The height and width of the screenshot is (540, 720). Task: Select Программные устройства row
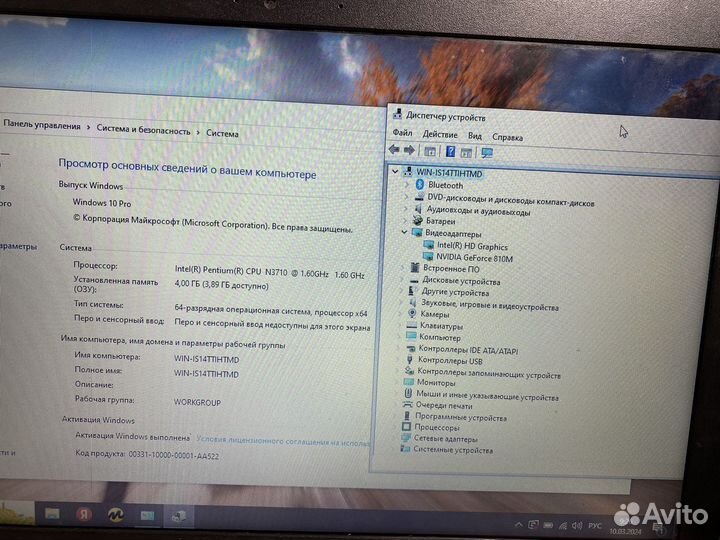[x=461, y=417]
